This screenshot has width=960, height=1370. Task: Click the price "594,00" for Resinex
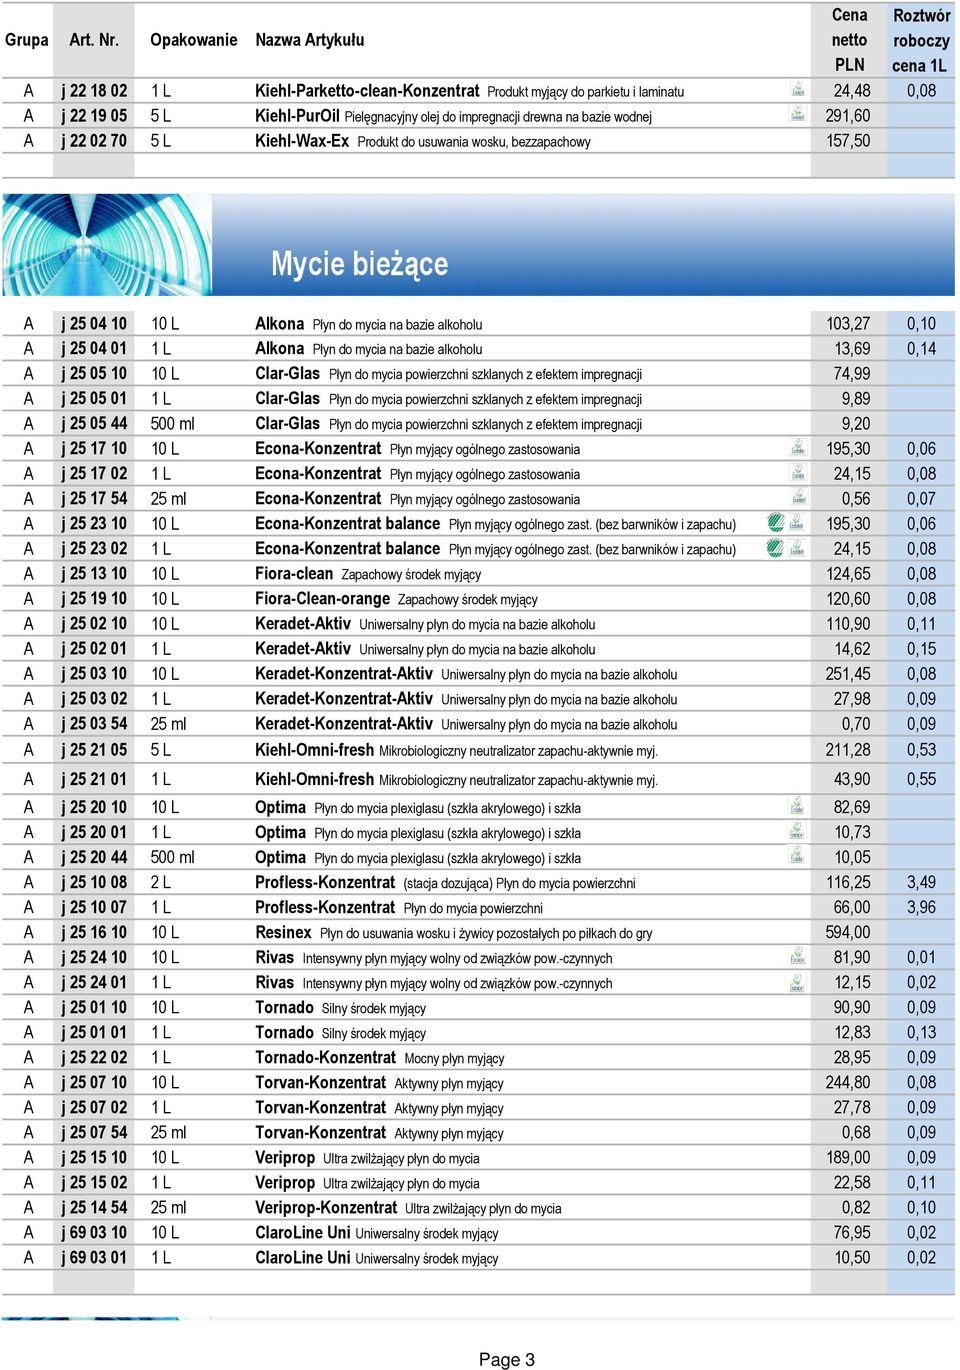(x=848, y=932)
